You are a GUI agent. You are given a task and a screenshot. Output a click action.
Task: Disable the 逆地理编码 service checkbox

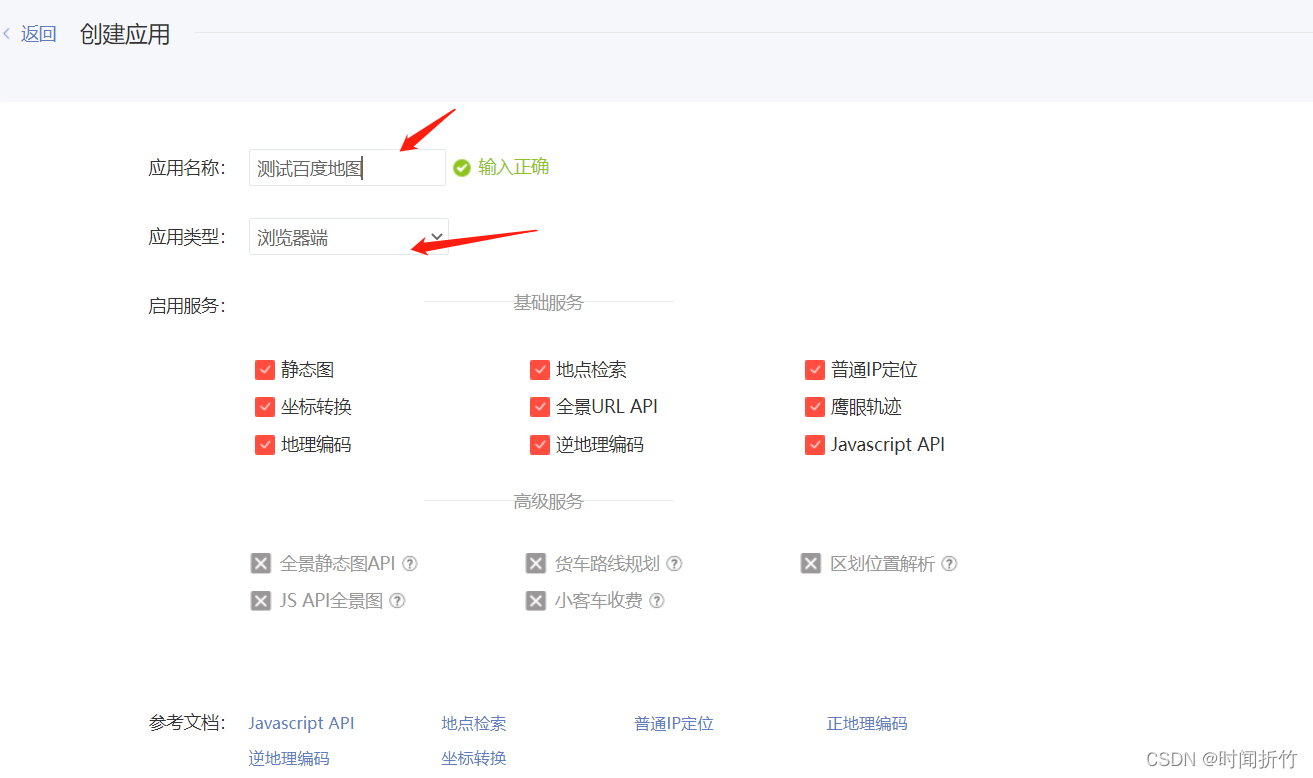click(540, 445)
